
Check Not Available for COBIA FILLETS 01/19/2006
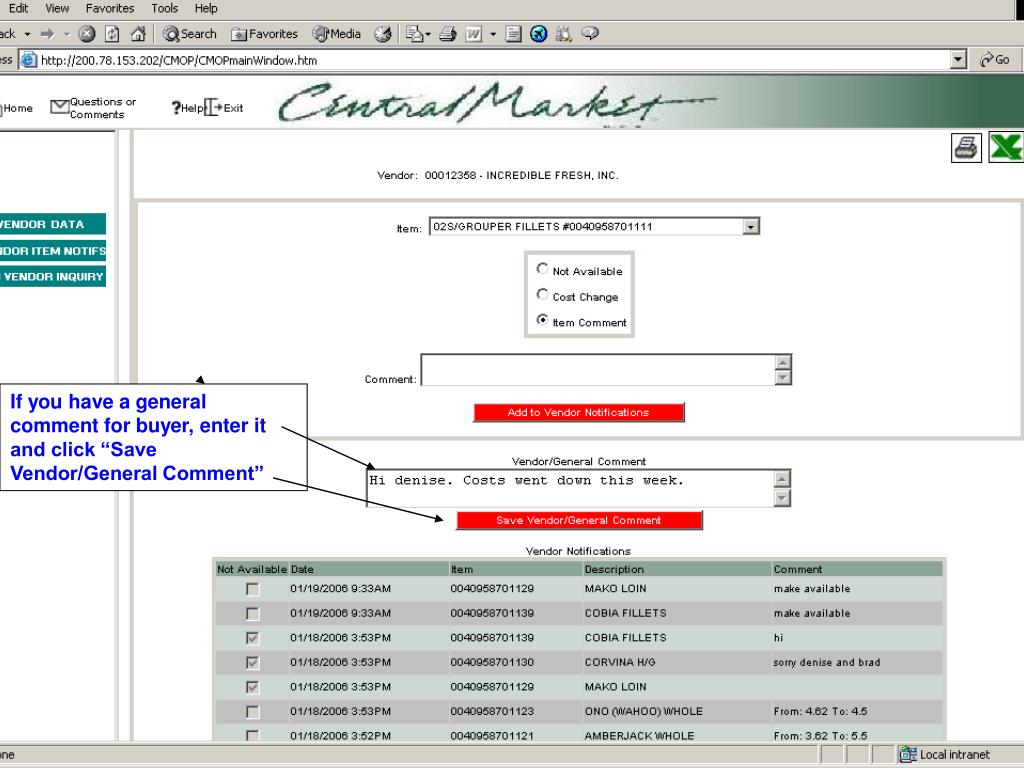(x=252, y=614)
